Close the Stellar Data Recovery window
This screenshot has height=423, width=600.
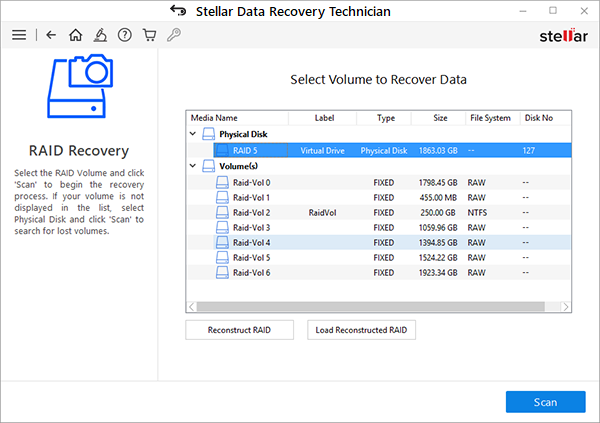point(584,11)
